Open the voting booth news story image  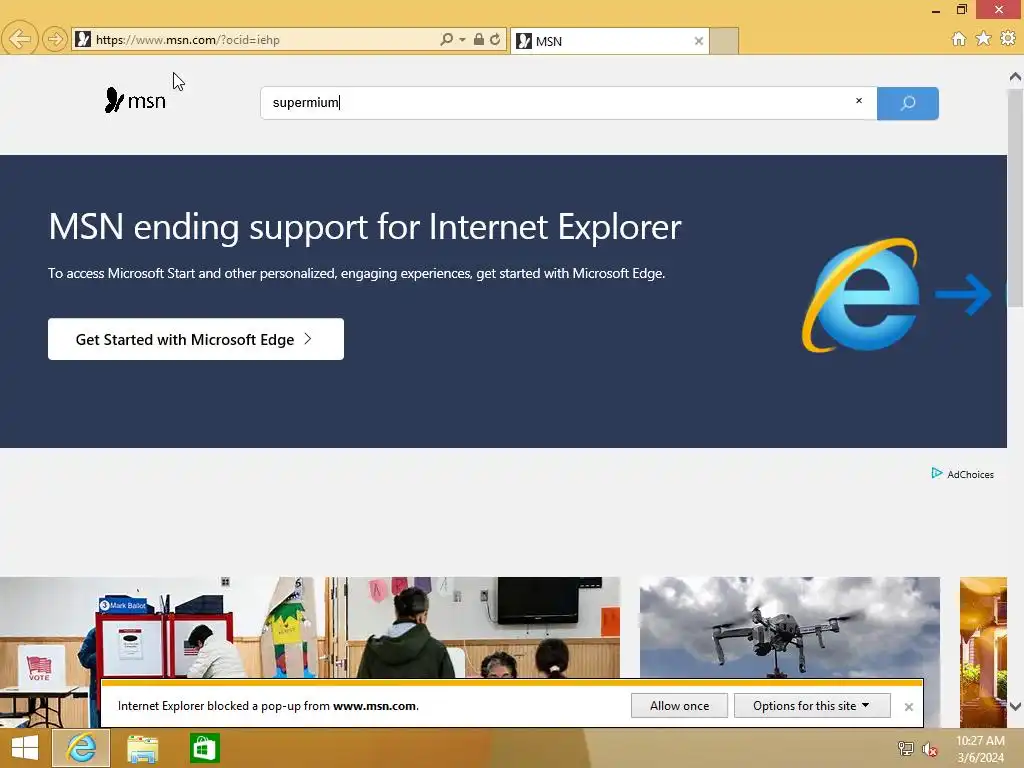[x=310, y=627]
